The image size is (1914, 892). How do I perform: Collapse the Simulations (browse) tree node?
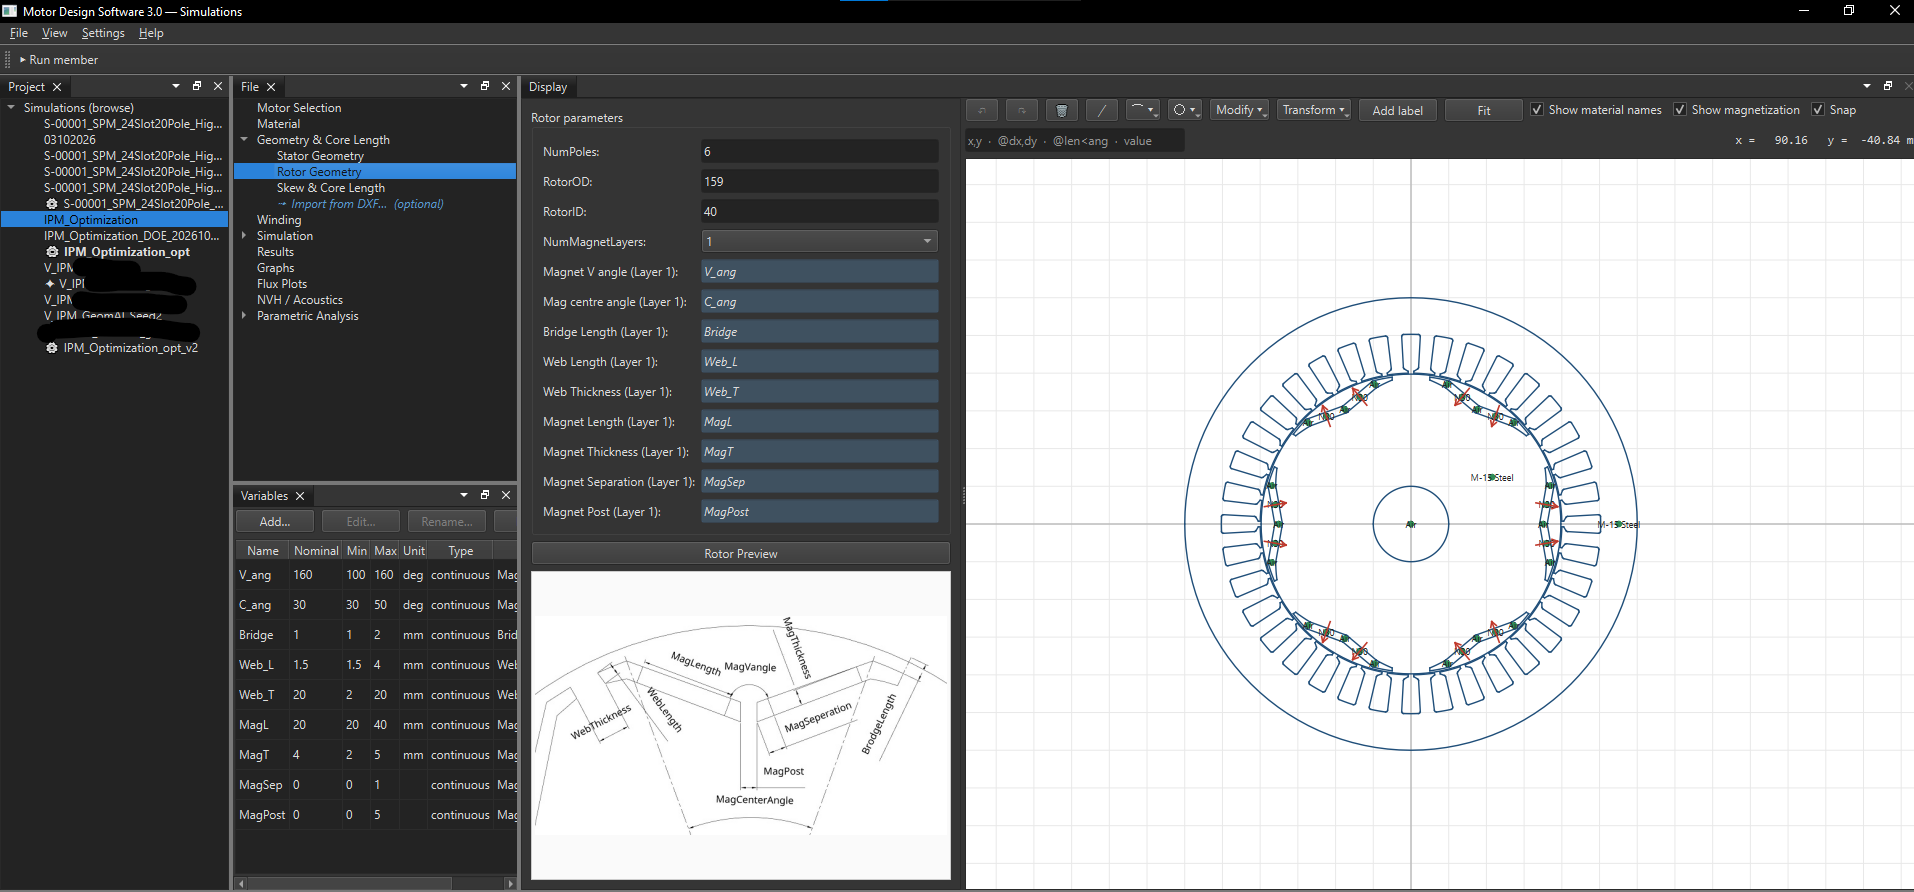click(11, 107)
